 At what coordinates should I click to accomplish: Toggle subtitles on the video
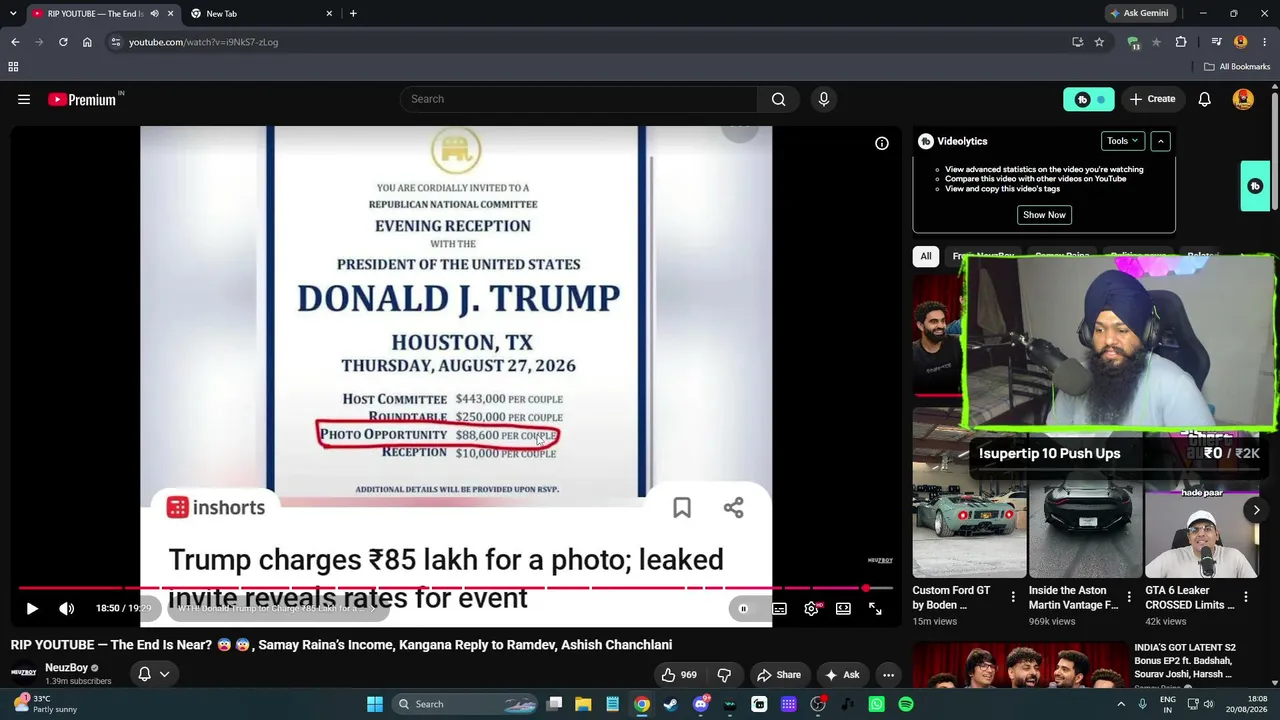(x=779, y=608)
